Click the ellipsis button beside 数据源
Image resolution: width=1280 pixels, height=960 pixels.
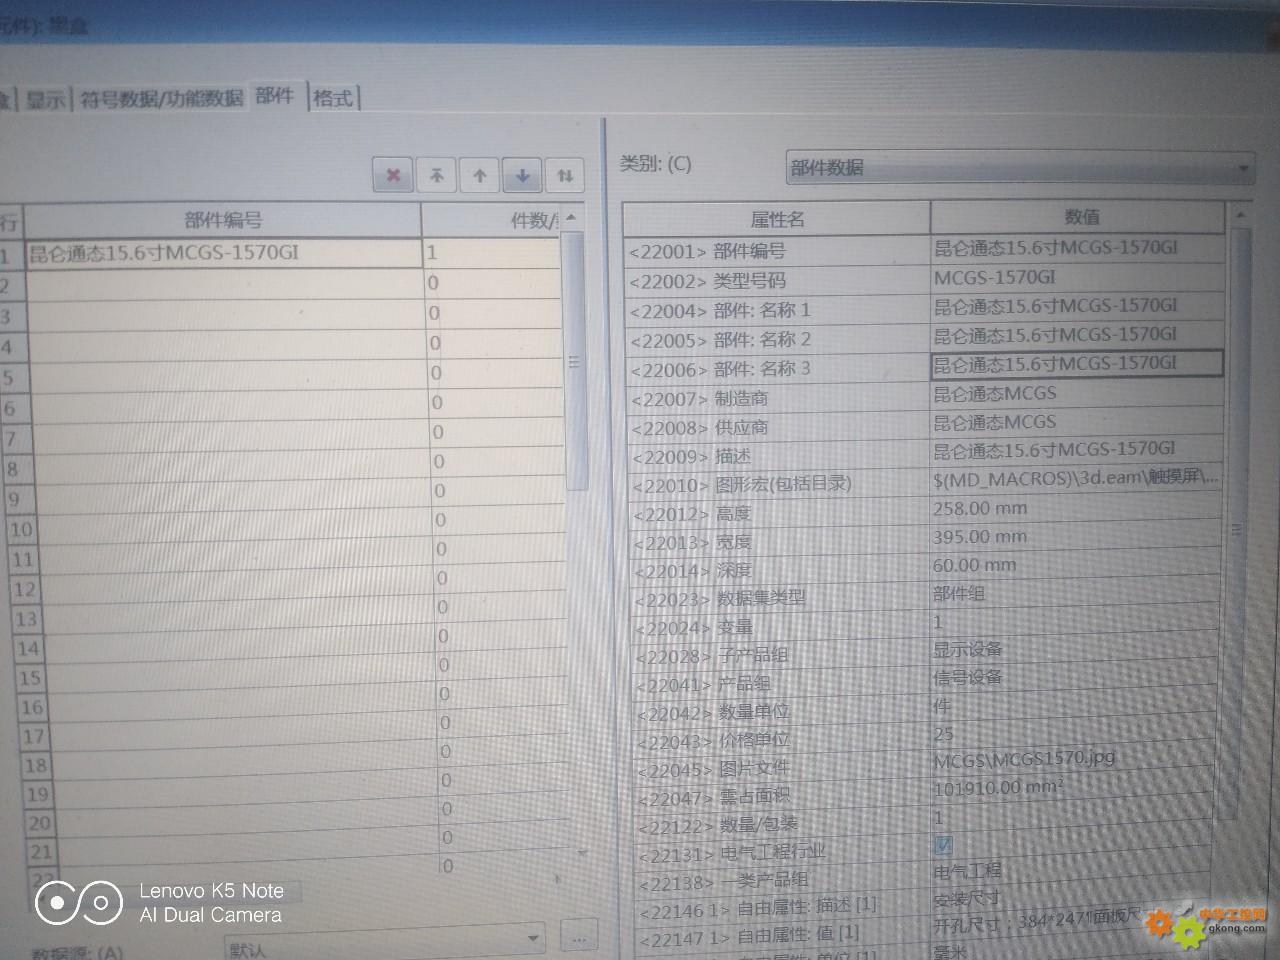click(x=578, y=938)
